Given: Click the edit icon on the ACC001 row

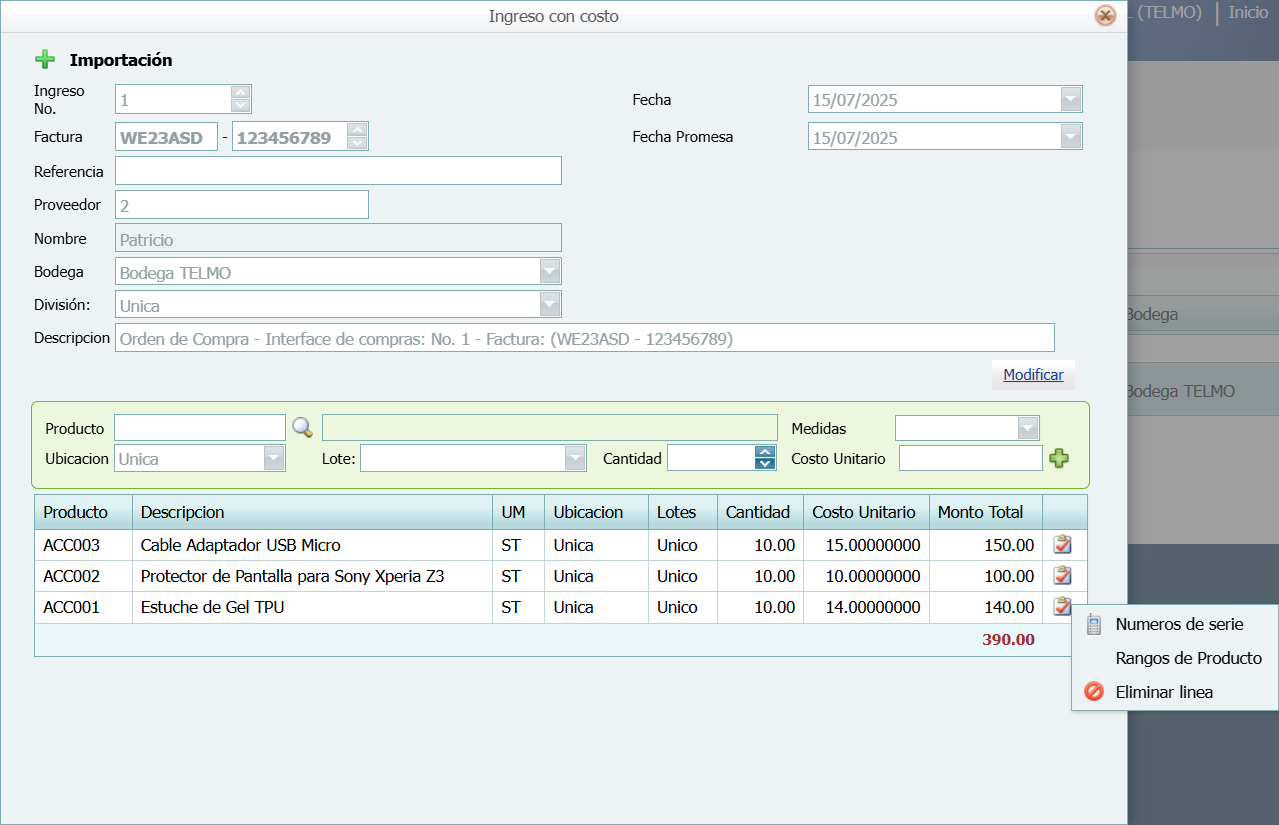Looking at the screenshot, I should click(x=1062, y=606).
